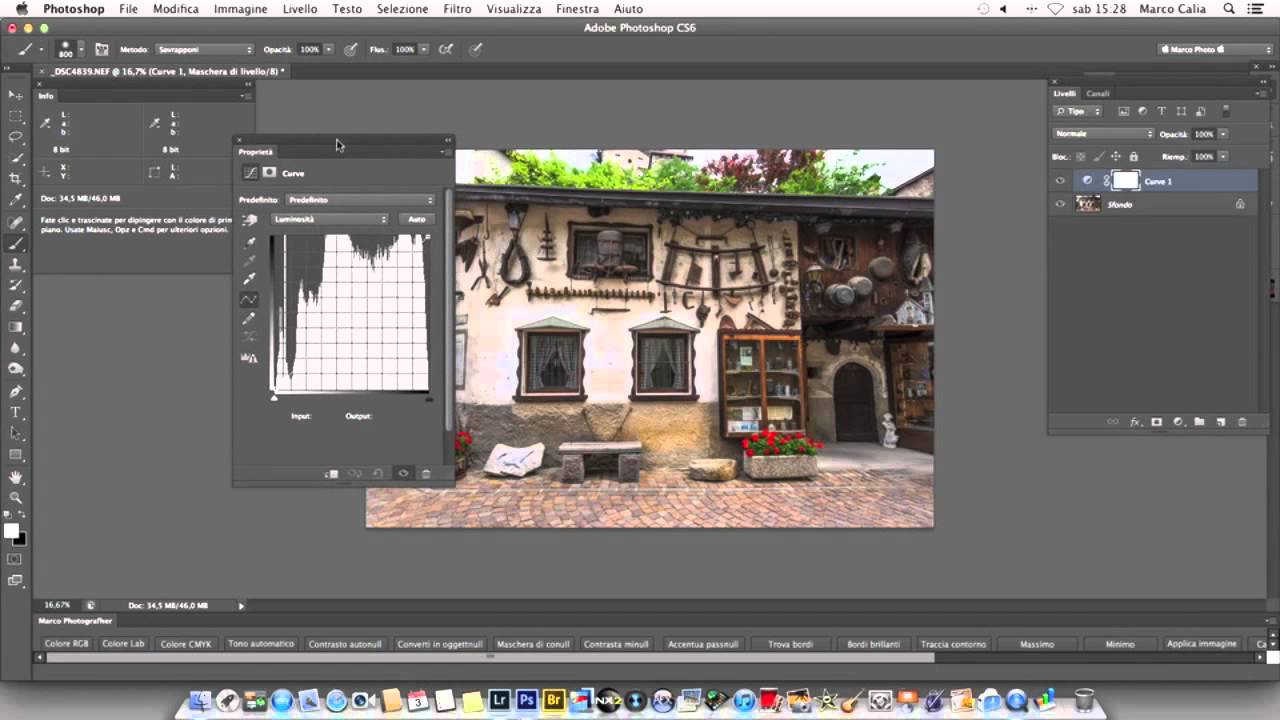The height and width of the screenshot is (720, 1280).
Task: Select the draw-curve pencil in Curve panel
Action: pyautogui.click(x=249, y=317)
